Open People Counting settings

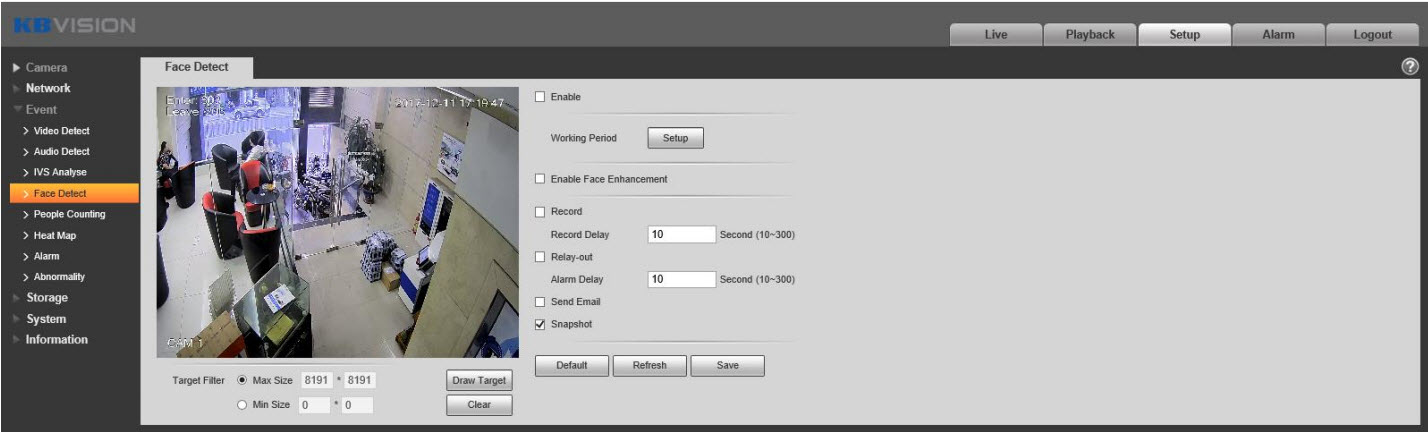point(69,214)
